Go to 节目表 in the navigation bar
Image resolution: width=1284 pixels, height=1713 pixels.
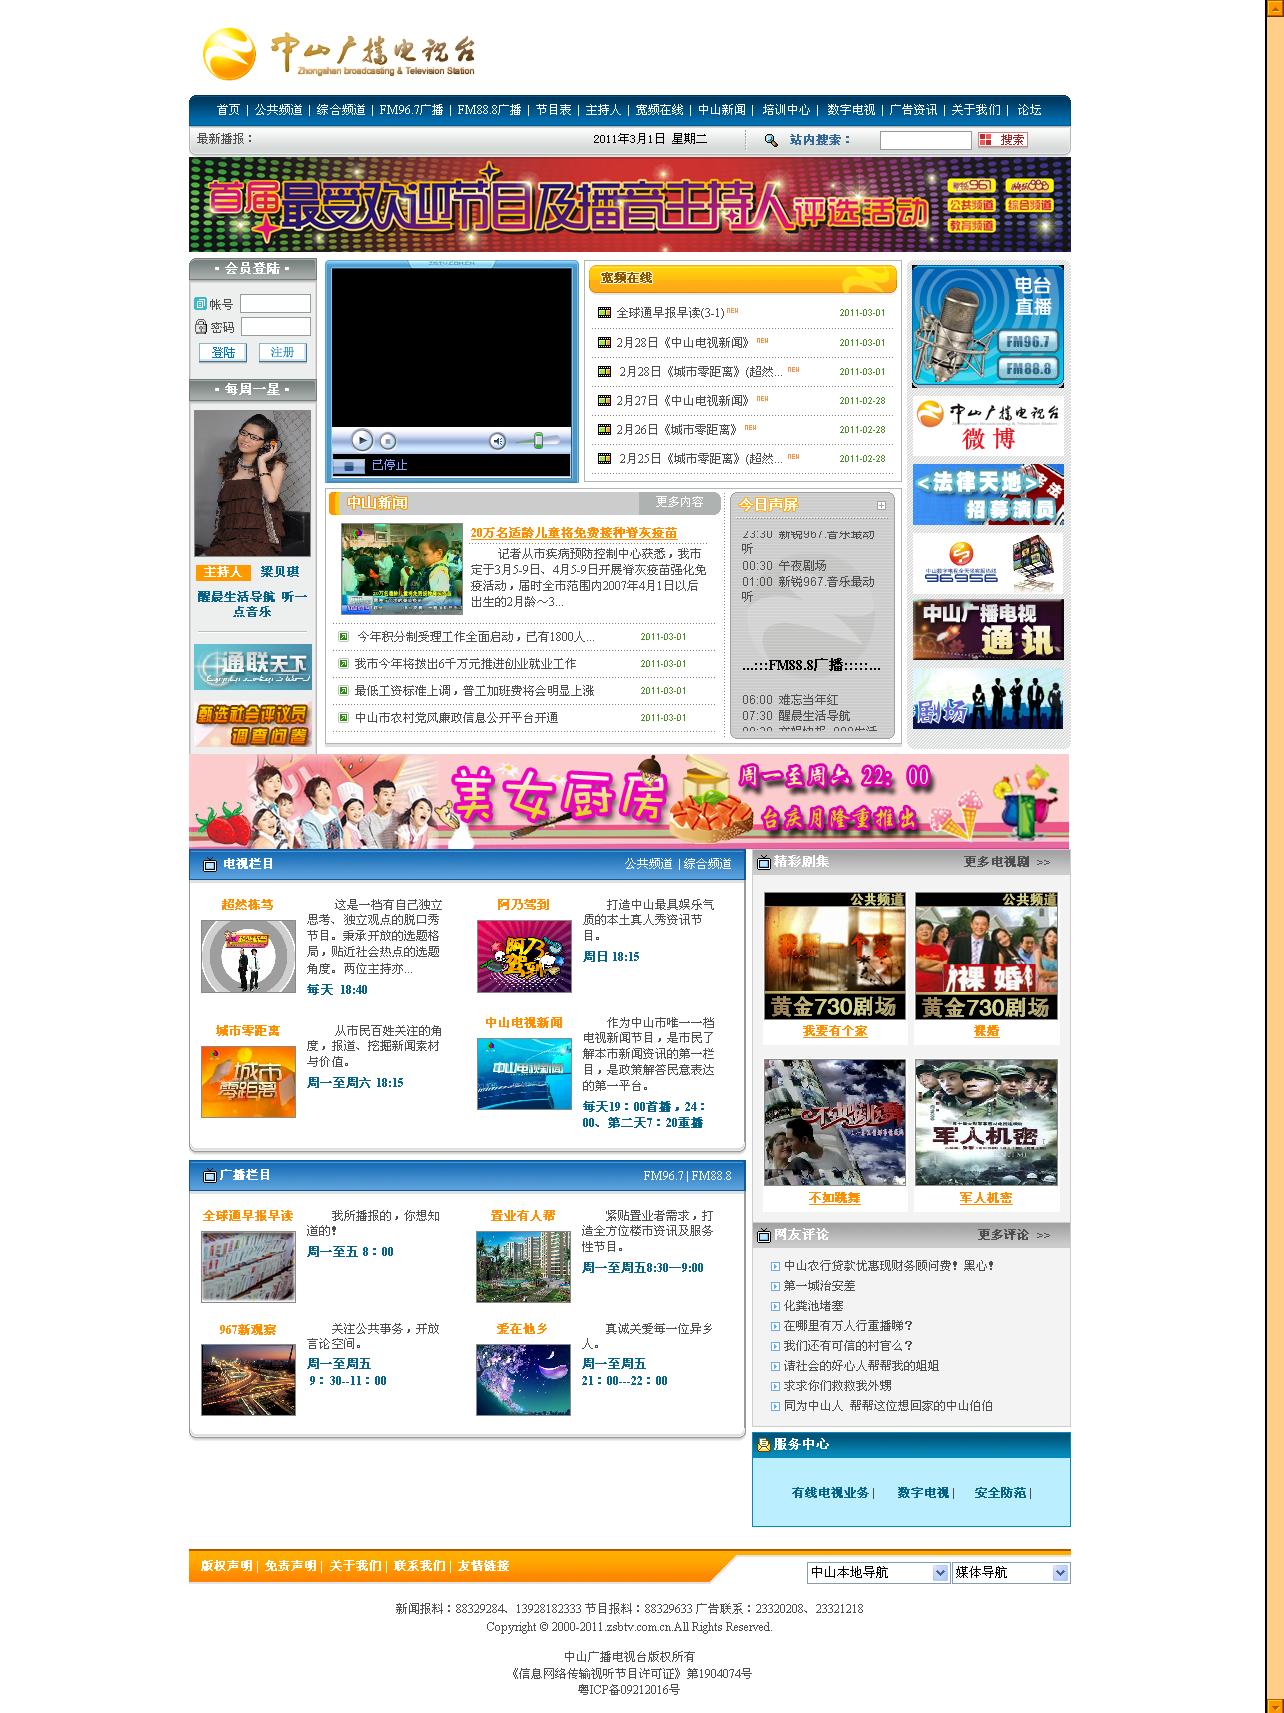click(553, 110)
